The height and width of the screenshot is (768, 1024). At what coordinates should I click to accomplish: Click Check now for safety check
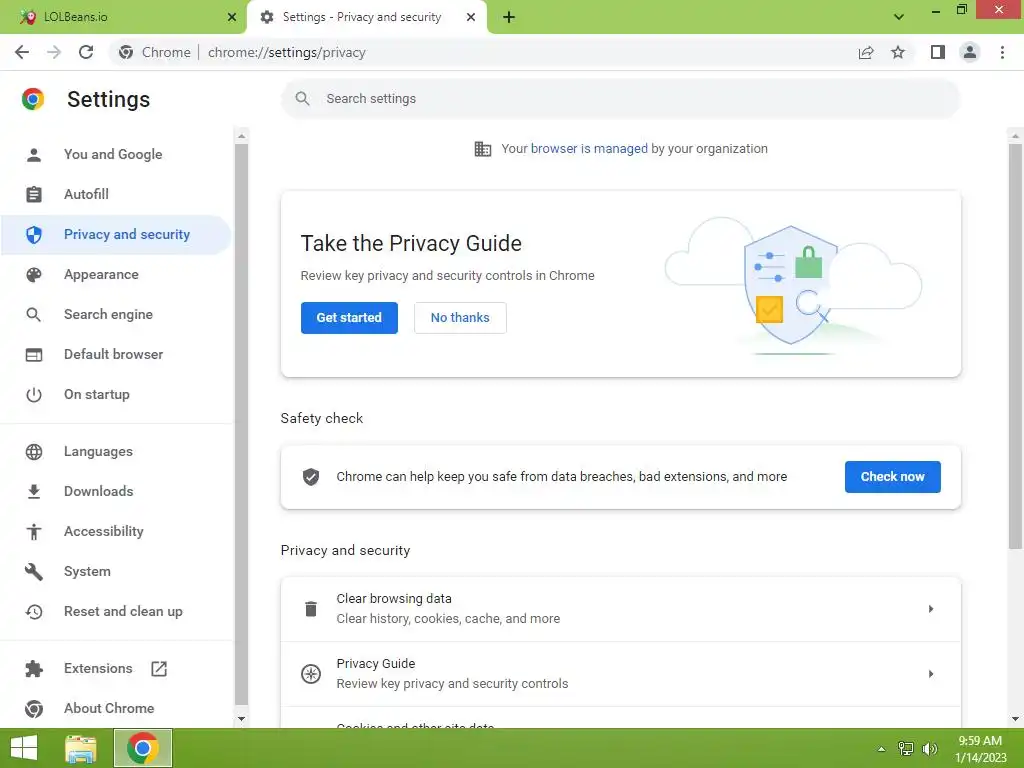click(x=892, y=477)
